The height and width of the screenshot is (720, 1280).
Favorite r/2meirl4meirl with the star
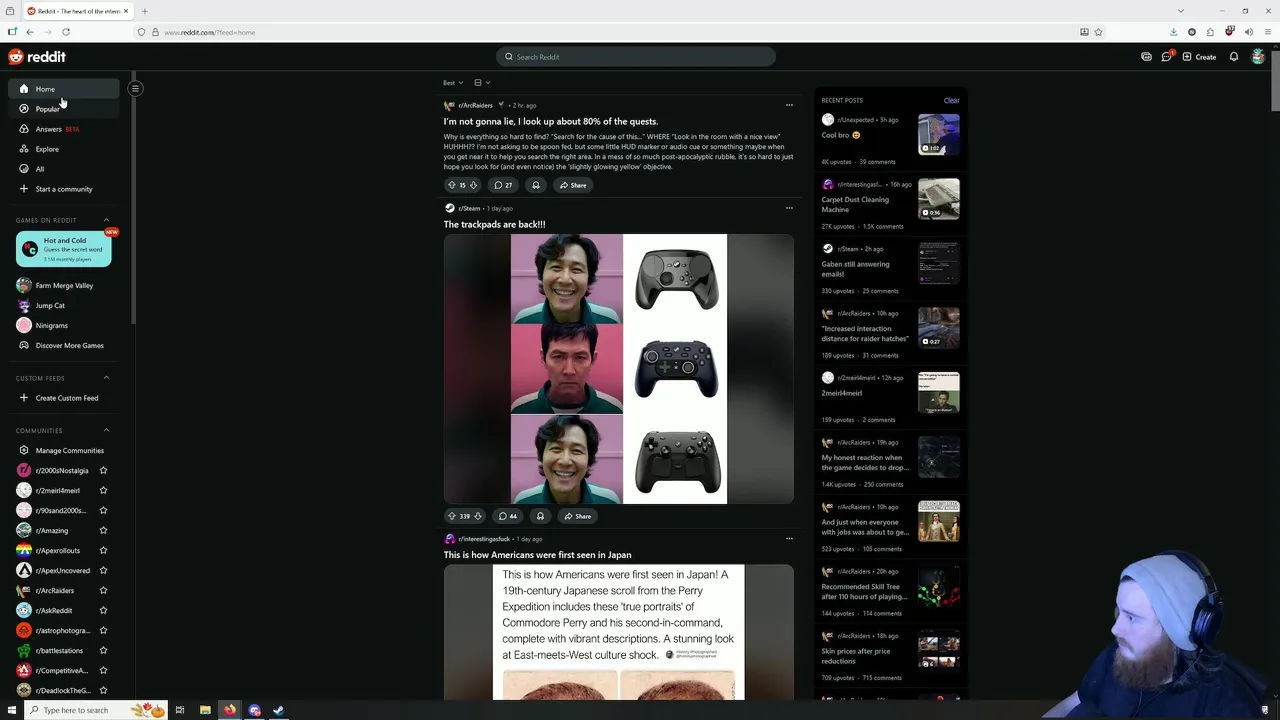103,490
